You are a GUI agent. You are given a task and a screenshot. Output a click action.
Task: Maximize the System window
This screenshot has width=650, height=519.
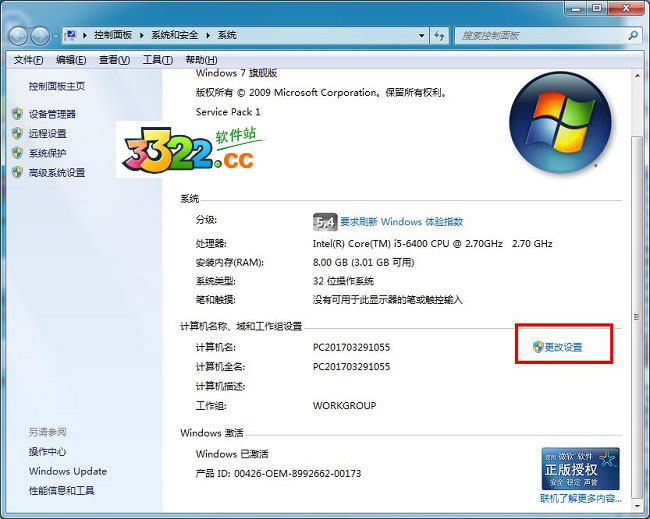(x=597, y=8)
